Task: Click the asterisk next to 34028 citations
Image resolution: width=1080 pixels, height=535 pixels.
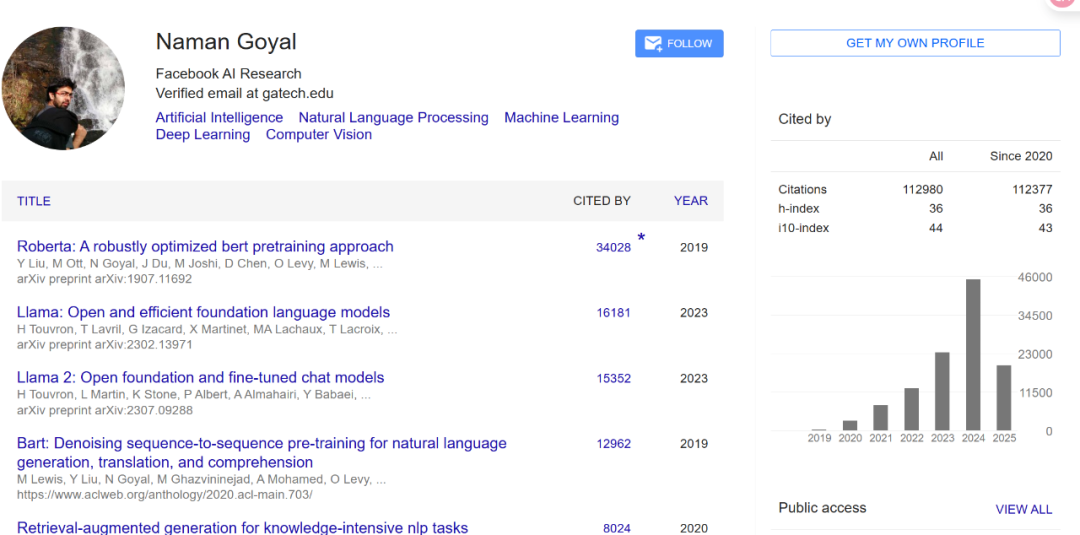Action: 641,238
